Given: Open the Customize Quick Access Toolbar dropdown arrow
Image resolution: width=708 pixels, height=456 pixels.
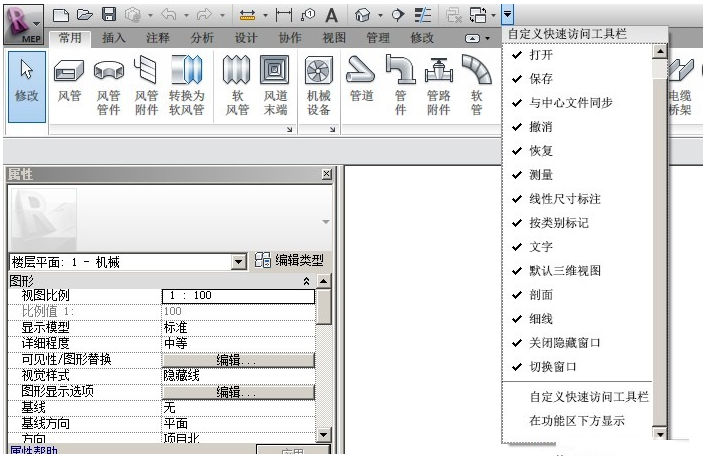Looking at the screenshot, I should [508, 15].
